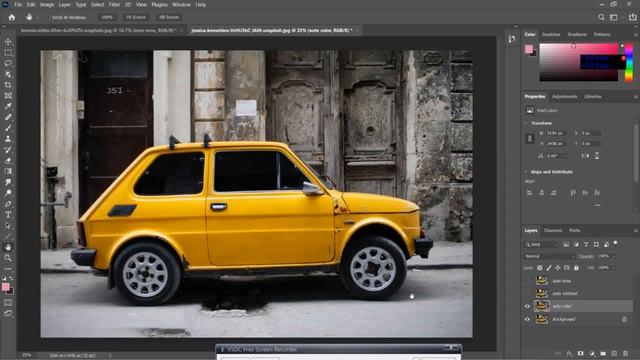Screen dimensions: 640x360
Task: Select the Horizontal Type tool
Action: coord(8,214)
